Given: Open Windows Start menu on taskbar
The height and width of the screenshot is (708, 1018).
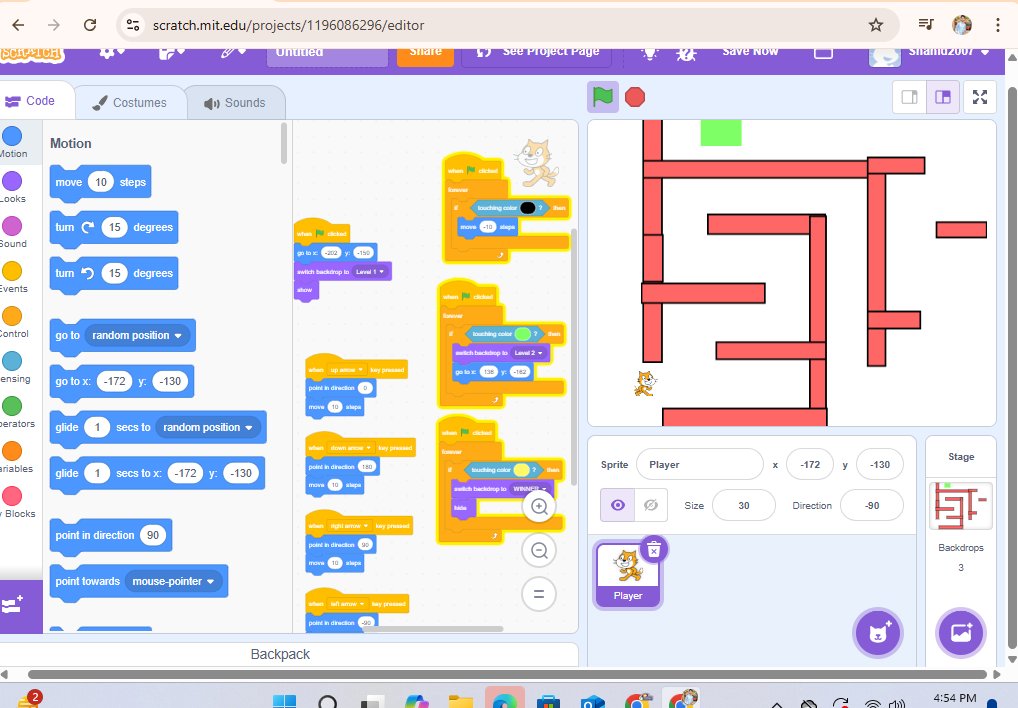Looking at the screenshot, I should click(x=284, y=702).
